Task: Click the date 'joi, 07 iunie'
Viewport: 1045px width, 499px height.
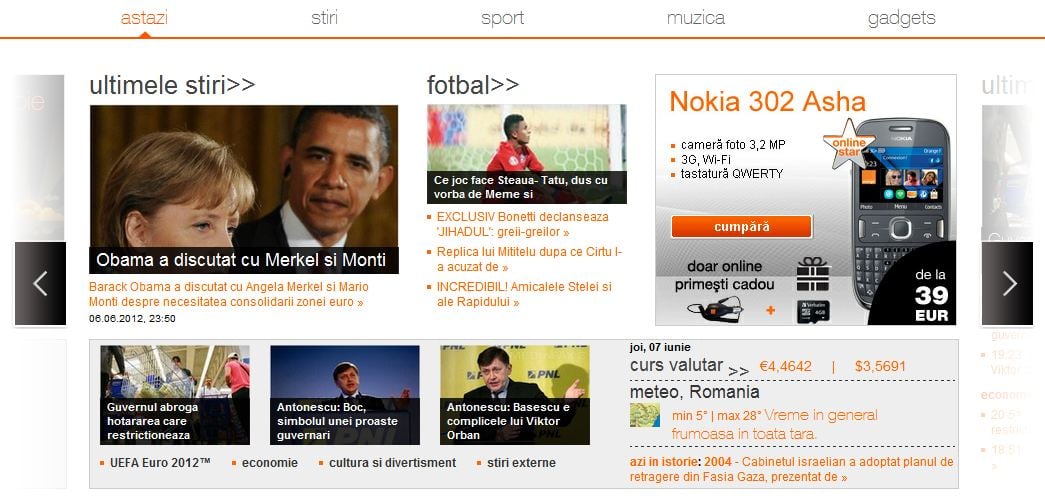Action: 660,347
